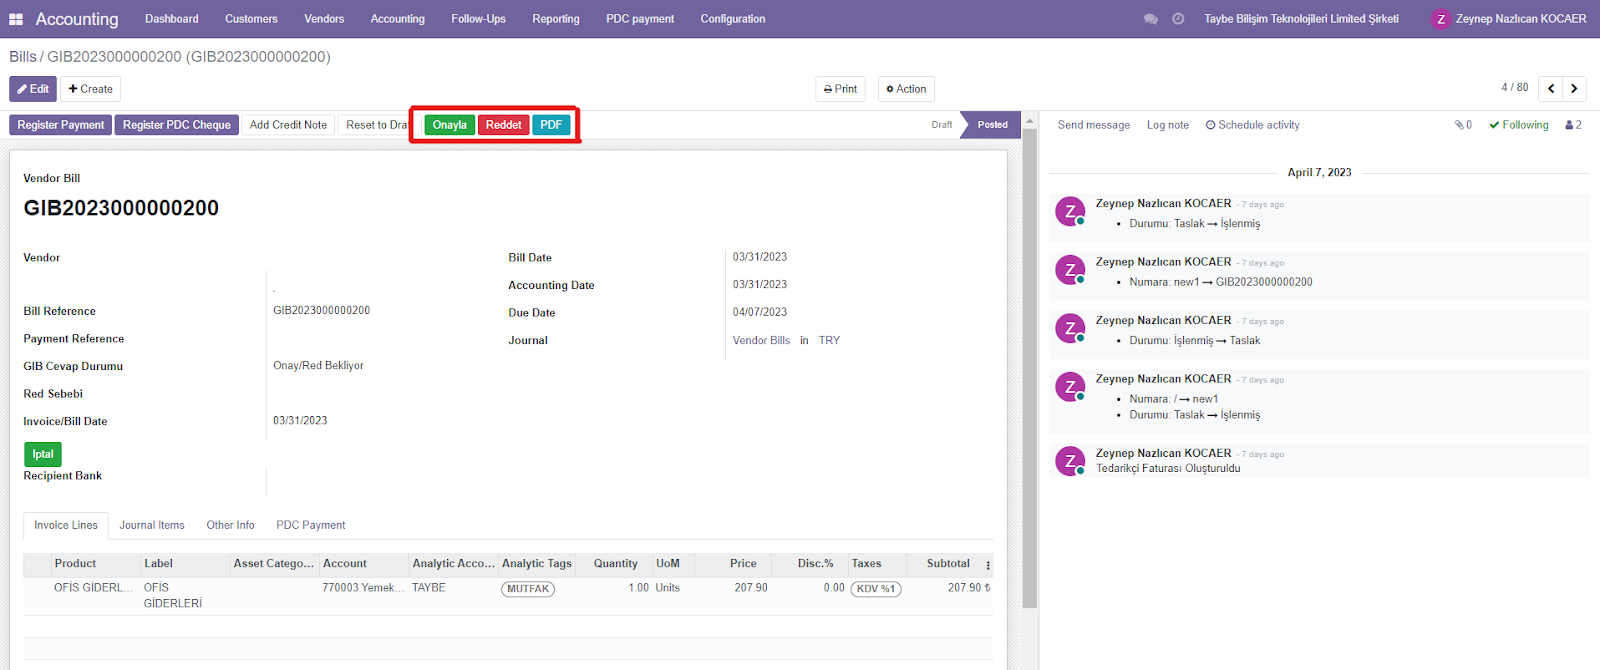1600x670 pixels.
Task: Go to previous record arrow
Action: pos(1551,89)
